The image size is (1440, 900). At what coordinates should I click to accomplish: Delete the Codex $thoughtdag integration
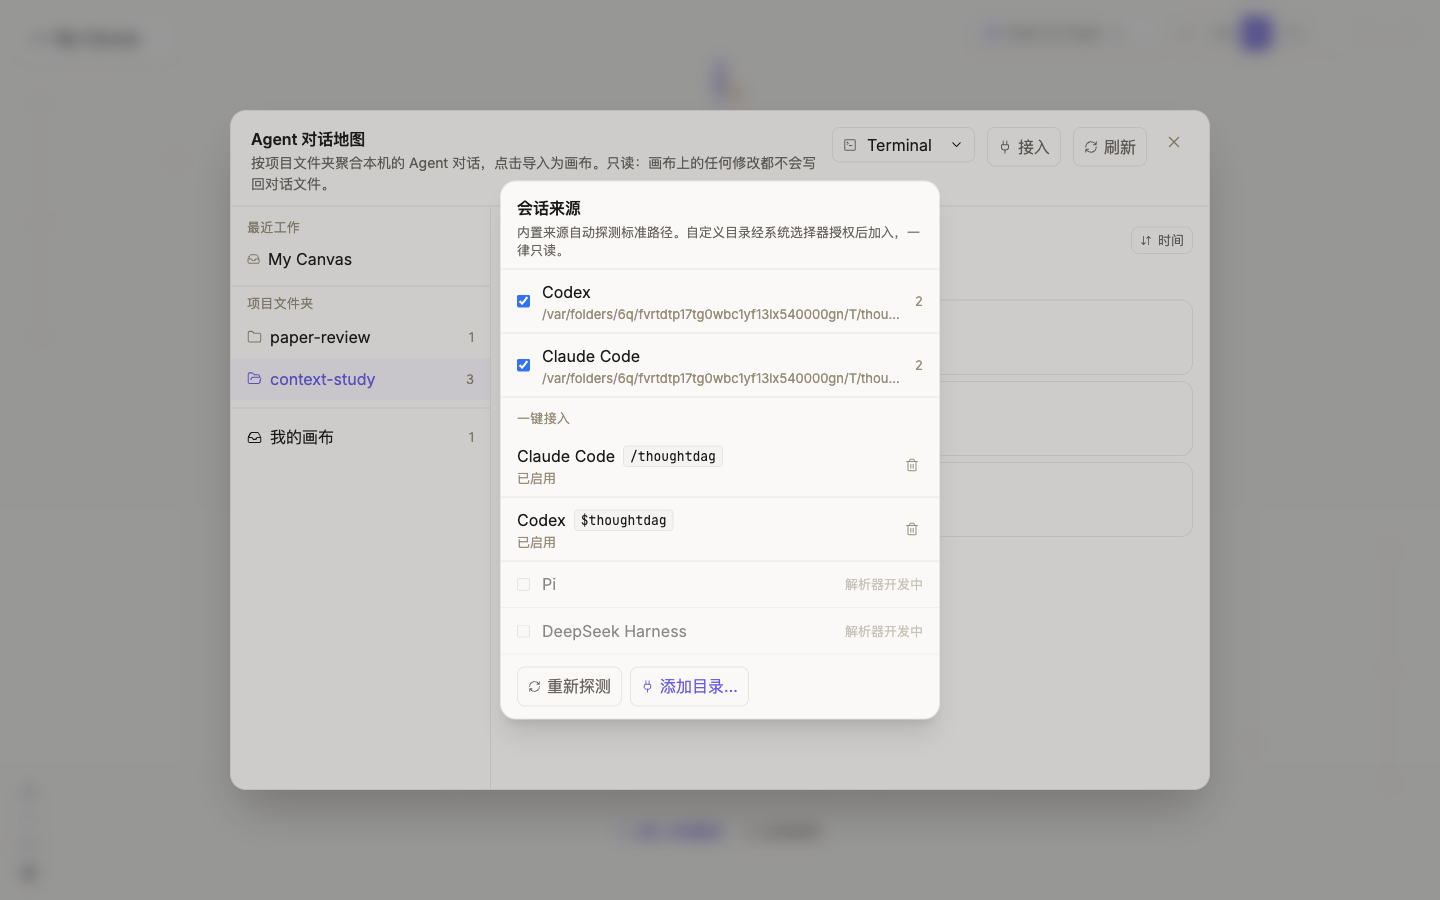pos(912,529)
